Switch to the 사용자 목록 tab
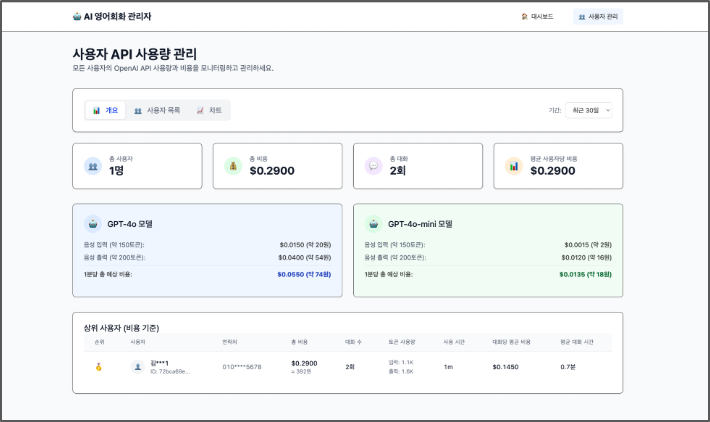This screenshot has height=422, width=710. click(157, 110)
